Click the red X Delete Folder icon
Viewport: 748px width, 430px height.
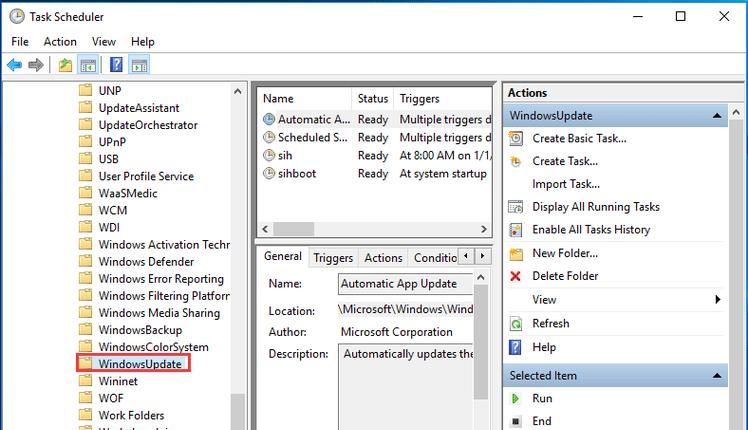click(515, 276)
